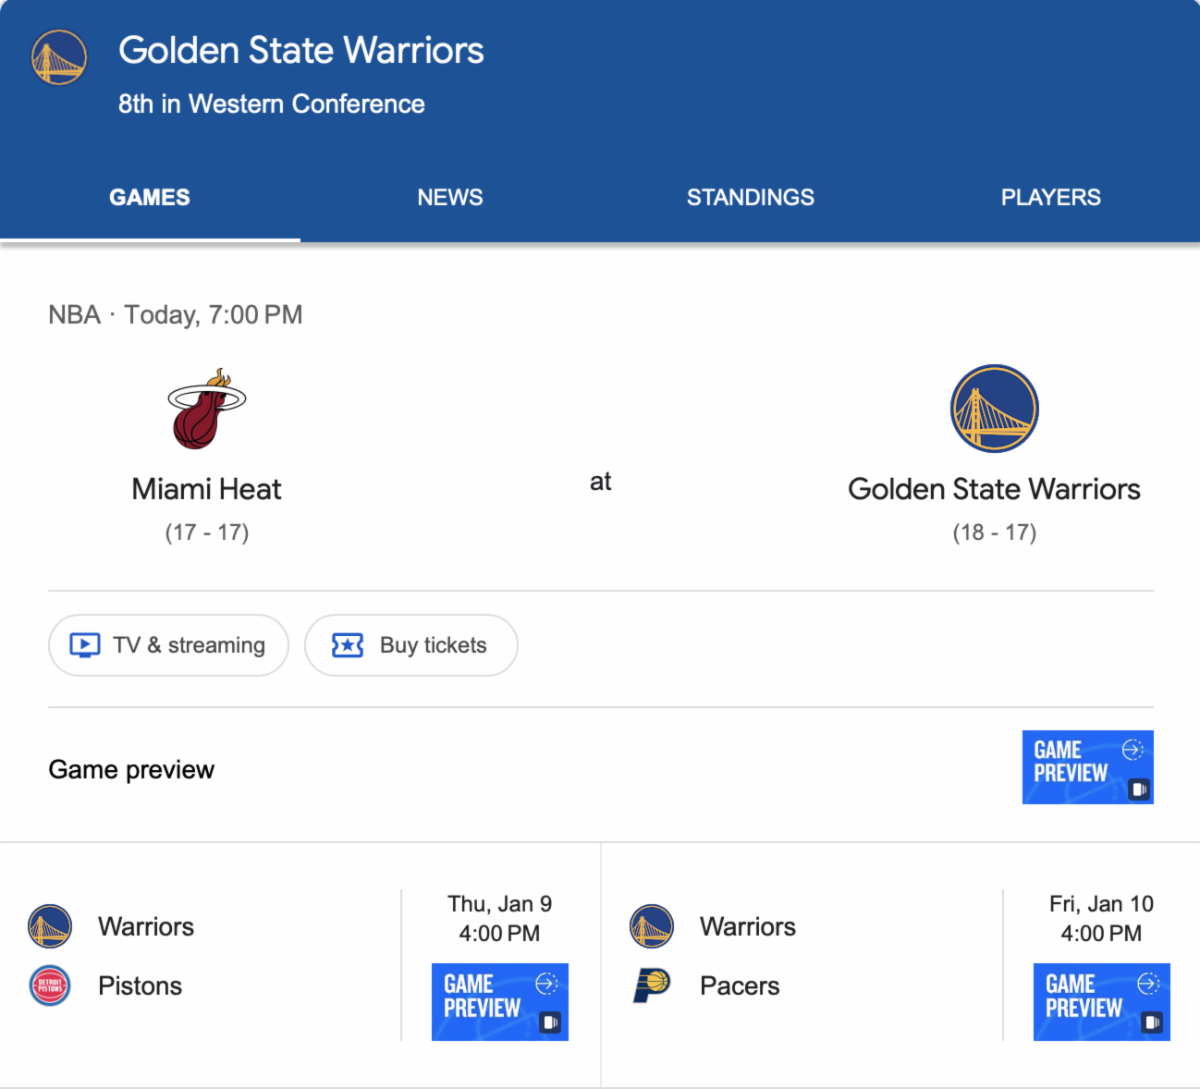The width and height of the screenshot is (1200, 1089).
Task: Open the STANDINGS tab
Action: point(750,197)
